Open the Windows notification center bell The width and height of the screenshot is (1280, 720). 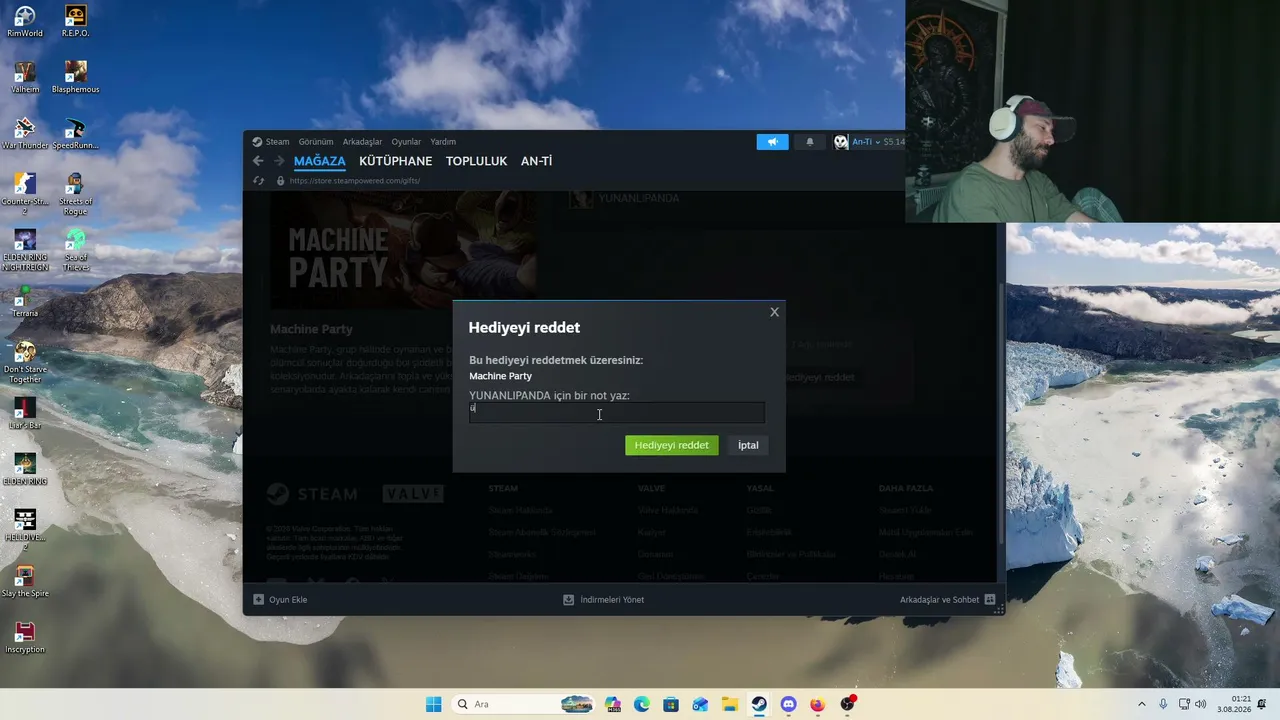coord(1264,704)
